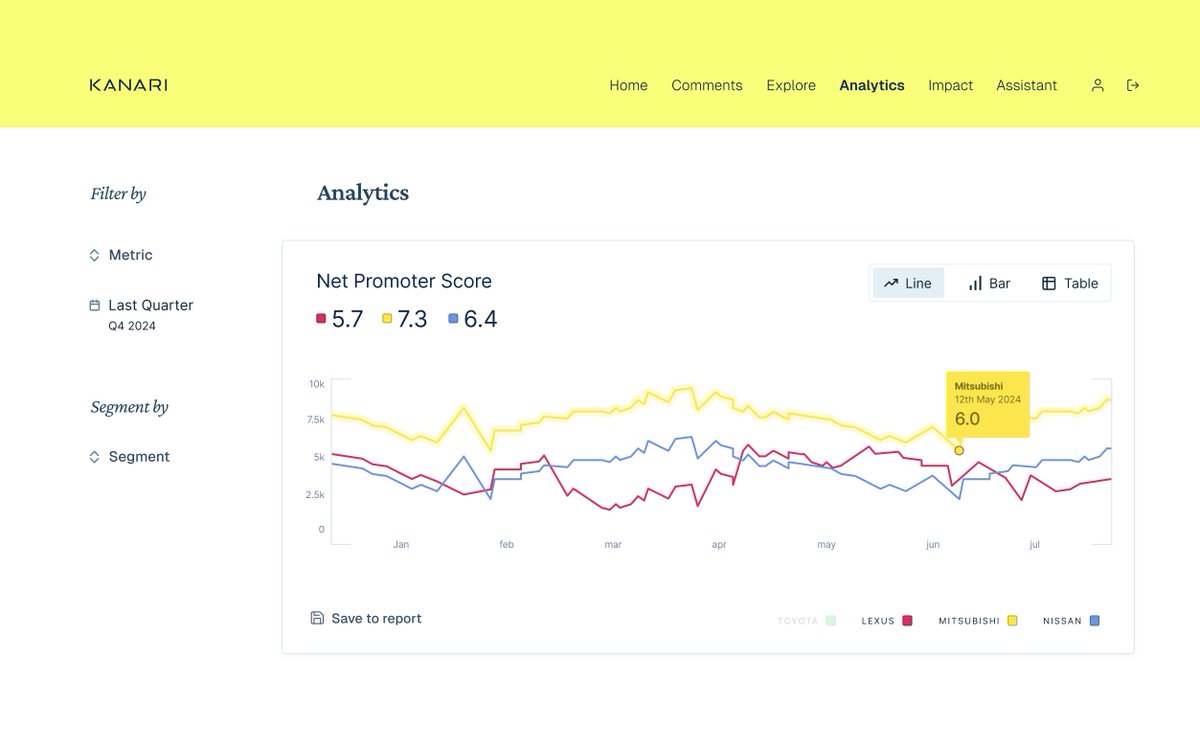Click the KANARI logo
The image size is (1200, 750).
point(128,85)
